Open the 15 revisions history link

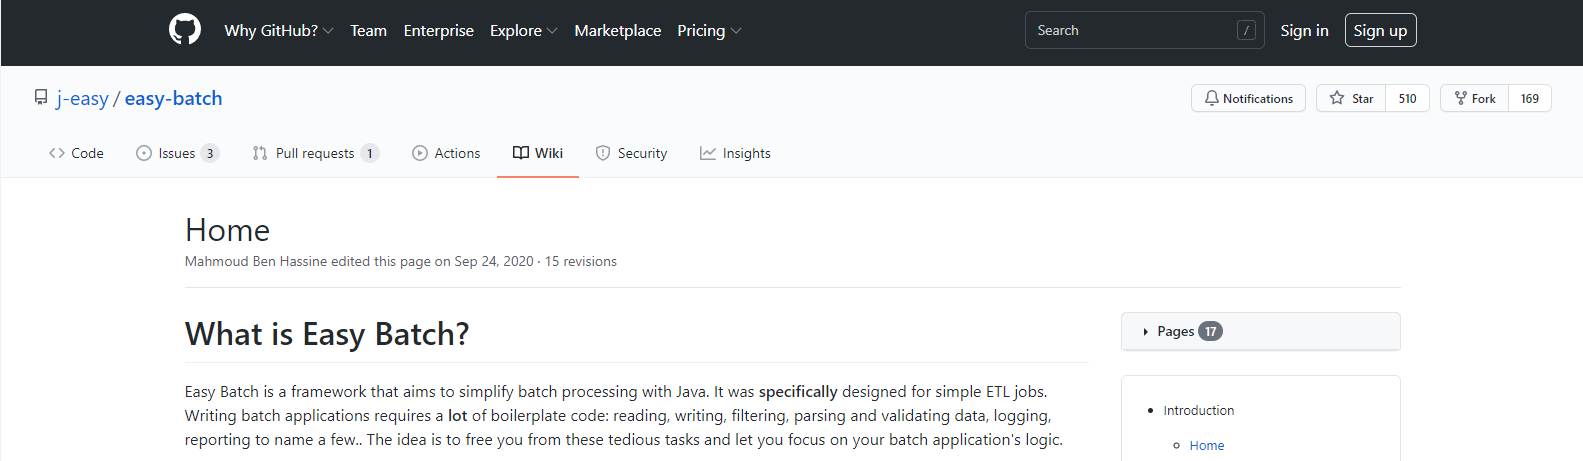(581, 261)
